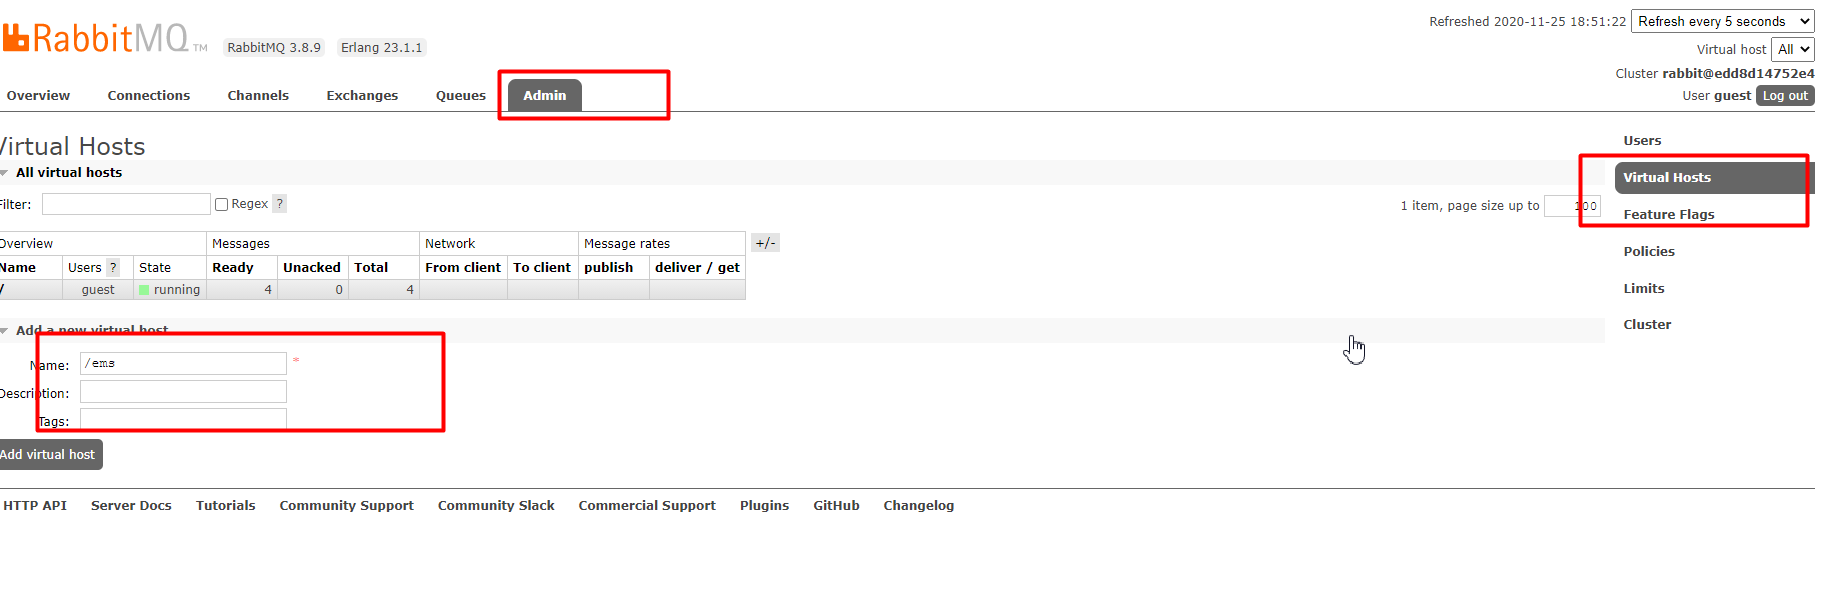Image resolution: width=1827 pixels, height=615 pixels.
Task: Open Policies in the sidebar
Action: 1649,252
